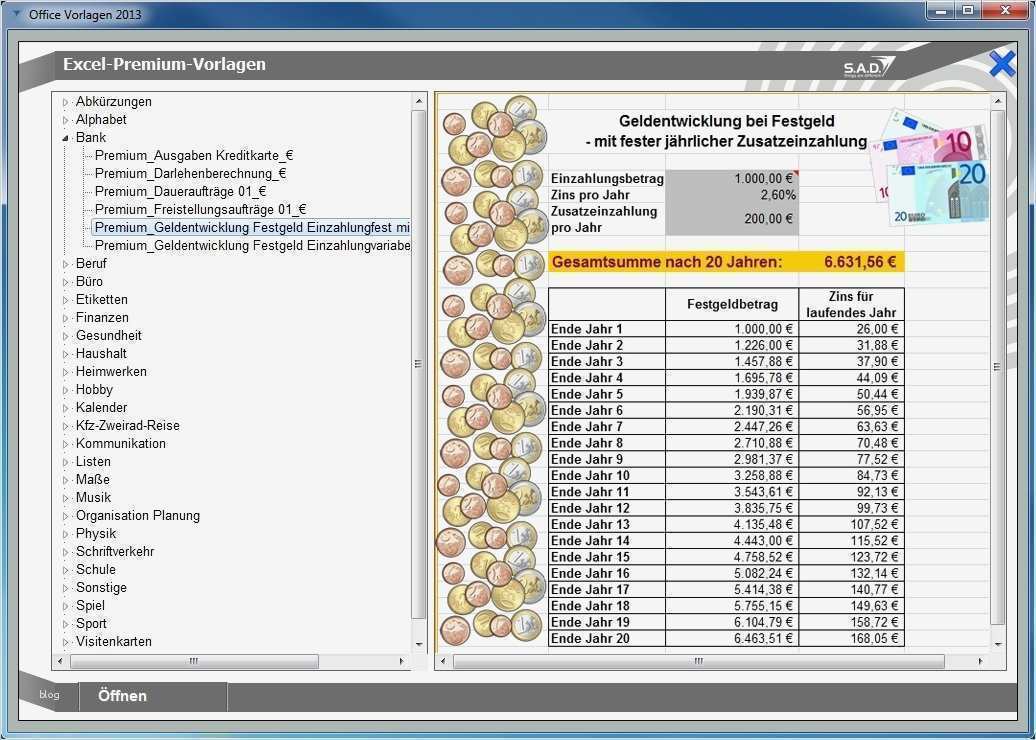
Task: Click the preview pane vertical scrollbar thumb
Action: coord(998,367)
